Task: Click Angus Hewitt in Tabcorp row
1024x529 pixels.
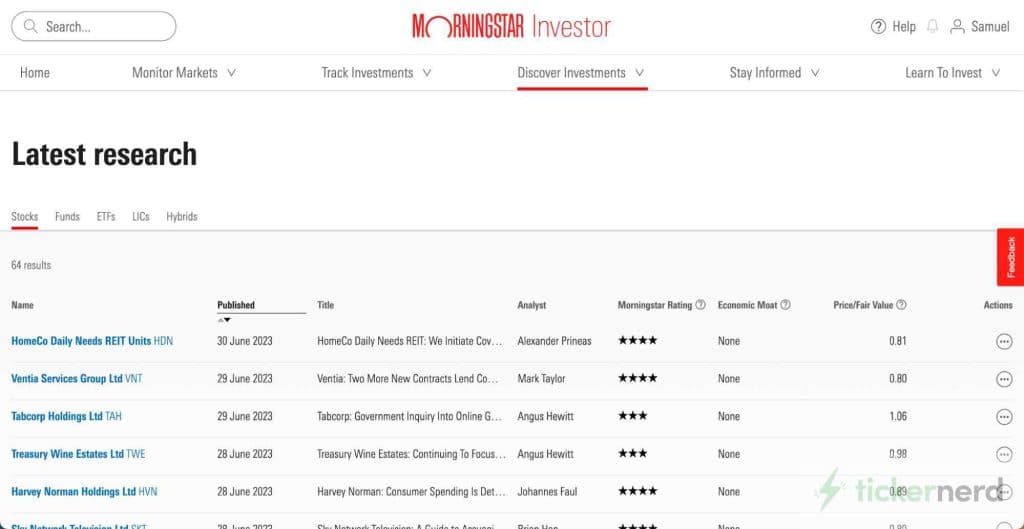Action: tap(545, 417)
